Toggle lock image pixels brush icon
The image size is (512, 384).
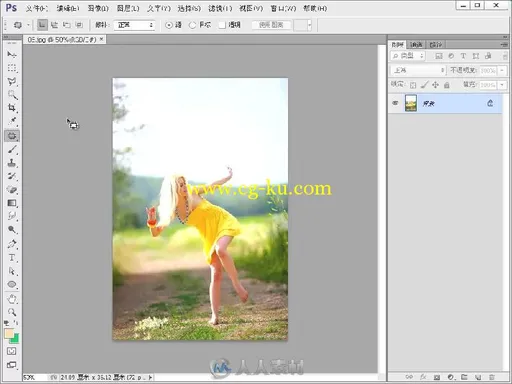click(424, 85)
